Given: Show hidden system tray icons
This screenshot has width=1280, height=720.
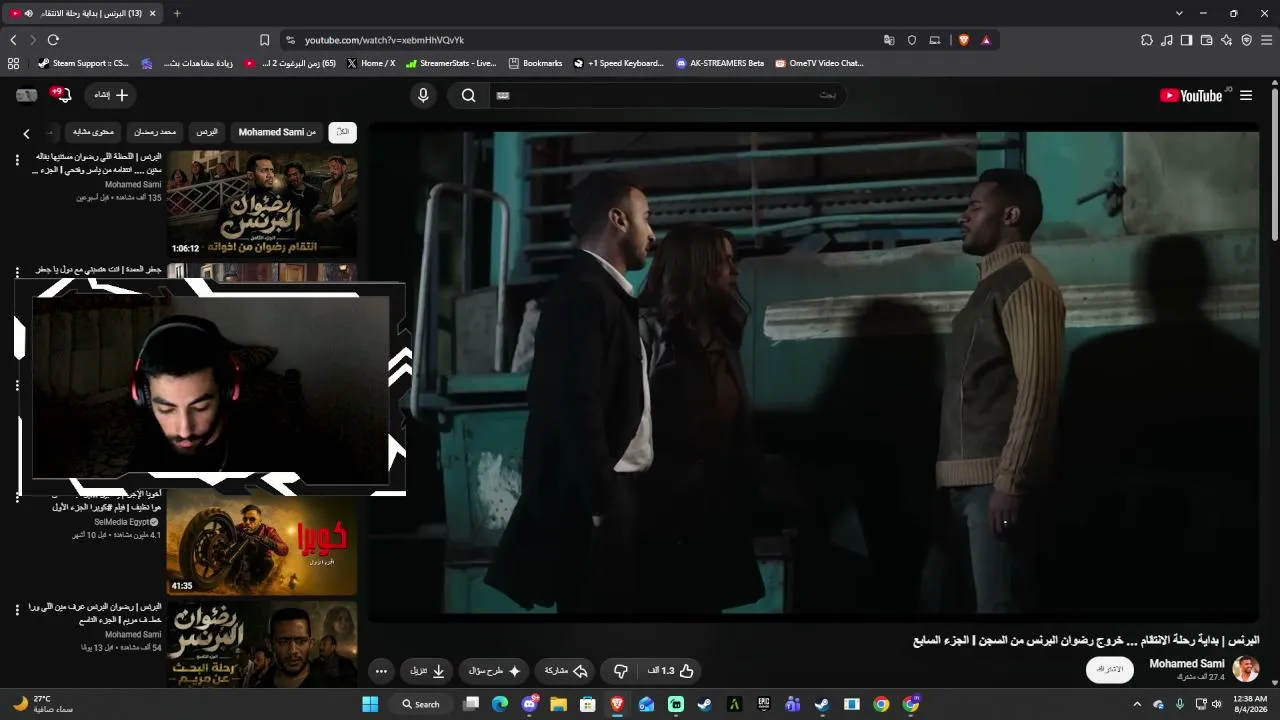Looking at the screenshot, I should 1137,704.
